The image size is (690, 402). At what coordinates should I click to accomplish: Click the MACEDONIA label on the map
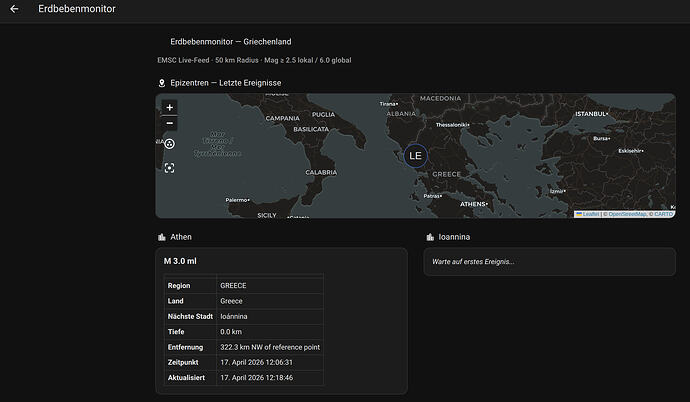tap(440, 99)
